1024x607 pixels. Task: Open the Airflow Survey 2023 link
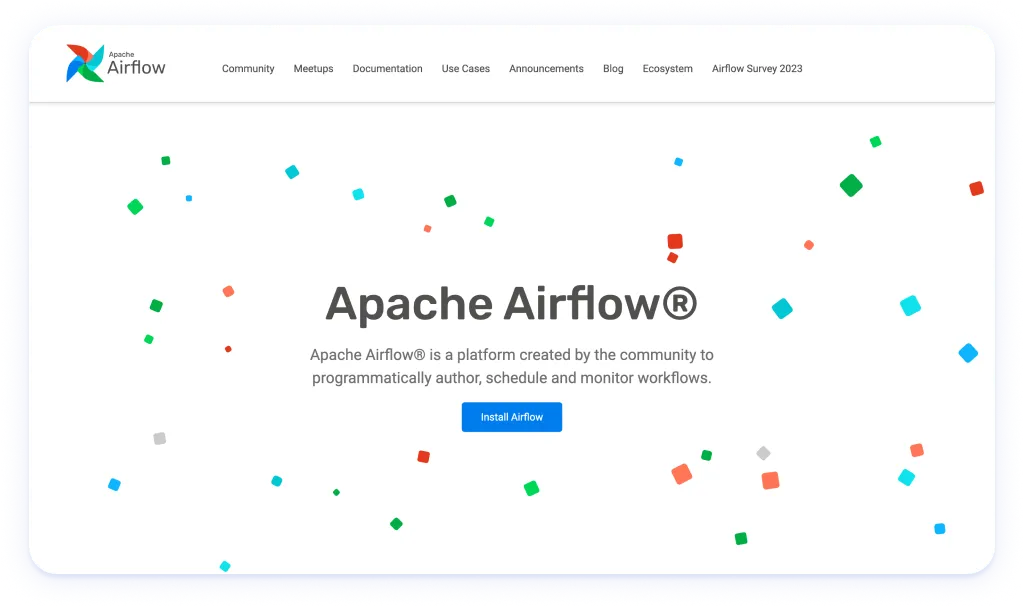click(x=757, y=69)
